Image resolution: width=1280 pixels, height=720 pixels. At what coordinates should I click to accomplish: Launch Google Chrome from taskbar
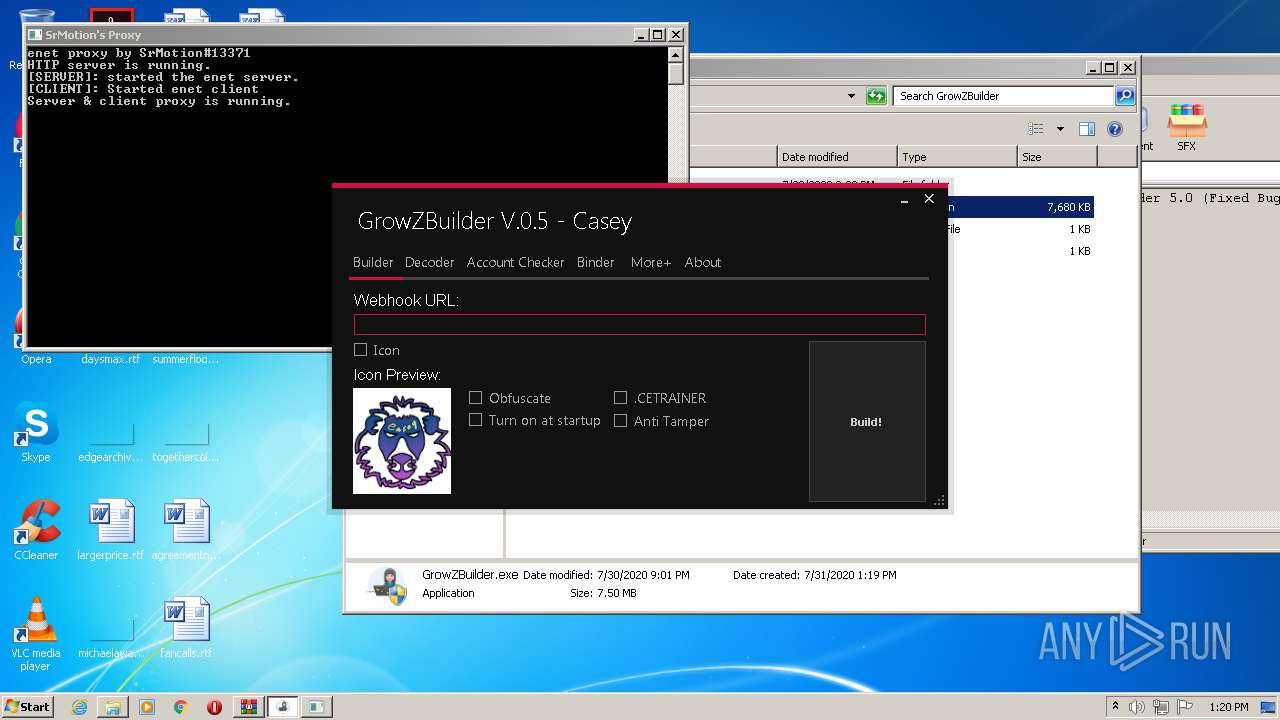click(181, 707)
